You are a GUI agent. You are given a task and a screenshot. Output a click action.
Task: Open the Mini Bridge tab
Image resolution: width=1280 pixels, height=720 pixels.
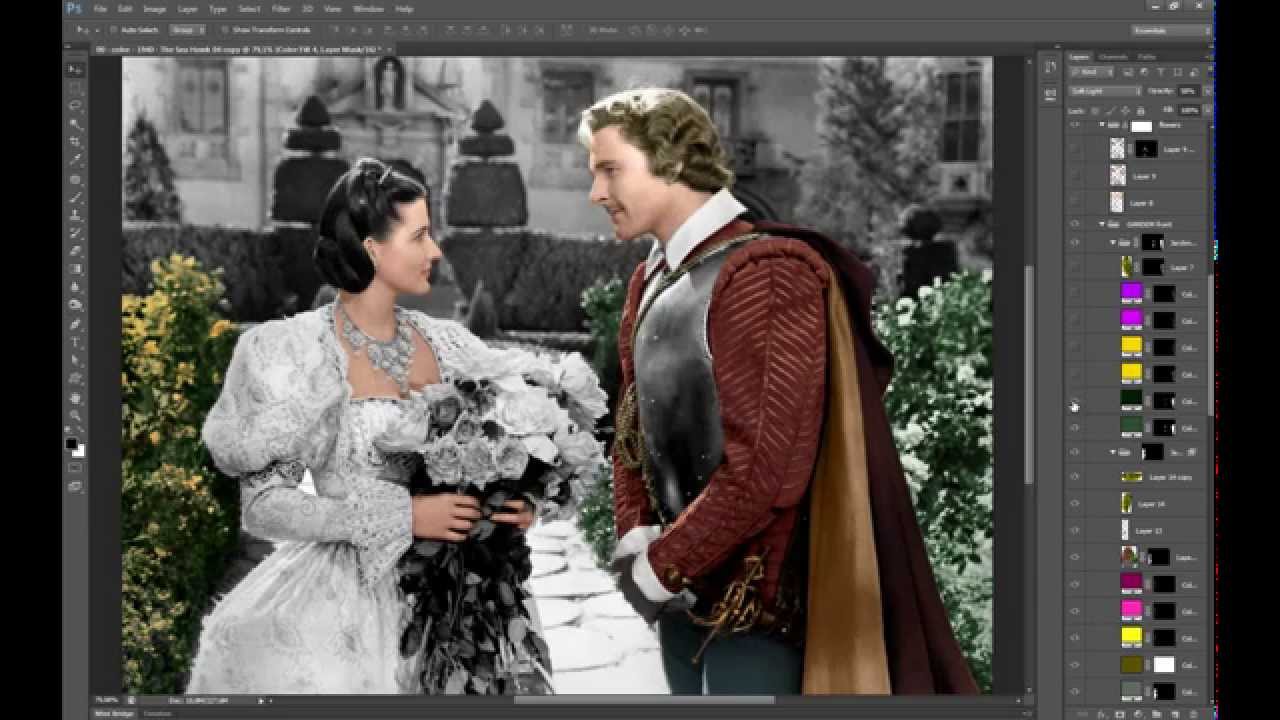click(x=114, y=714)
